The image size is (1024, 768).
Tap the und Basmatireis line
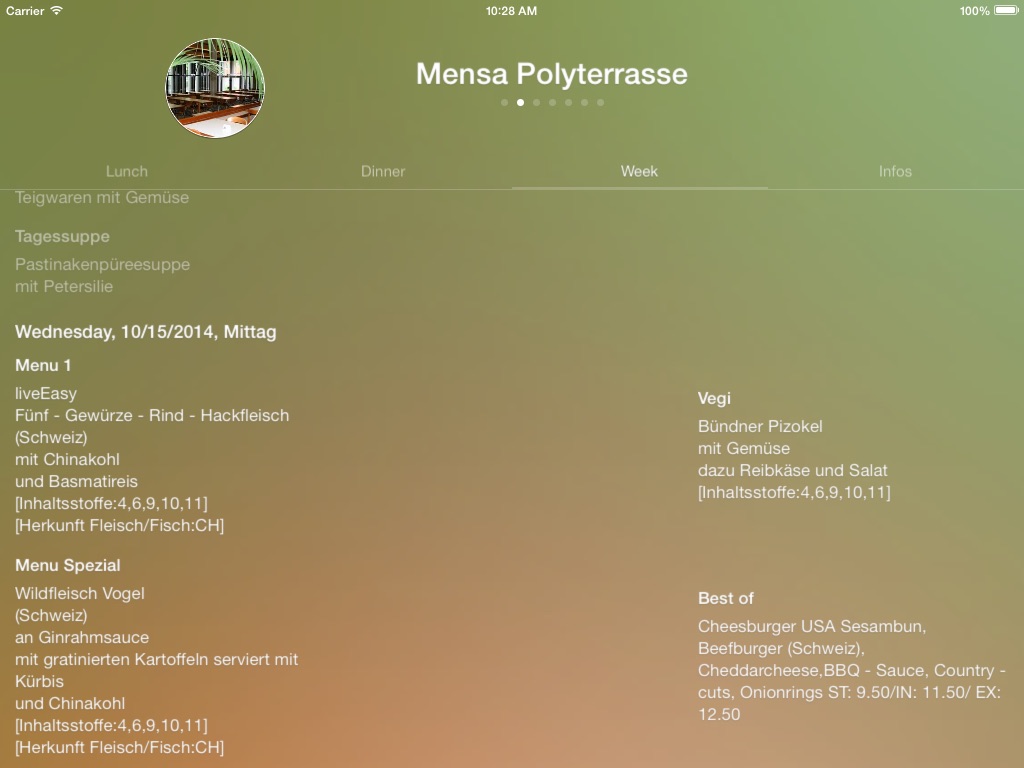(x=76, y=481)
